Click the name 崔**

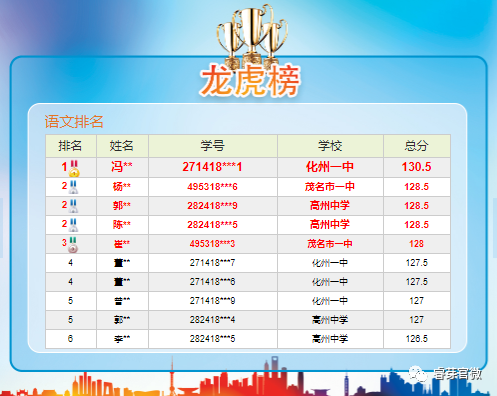pyautogui.click(x=122, y=244)
